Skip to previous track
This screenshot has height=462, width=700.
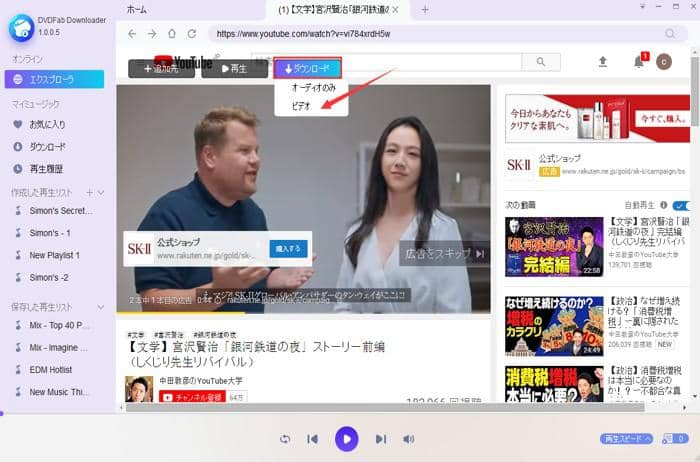click(313, 439)
